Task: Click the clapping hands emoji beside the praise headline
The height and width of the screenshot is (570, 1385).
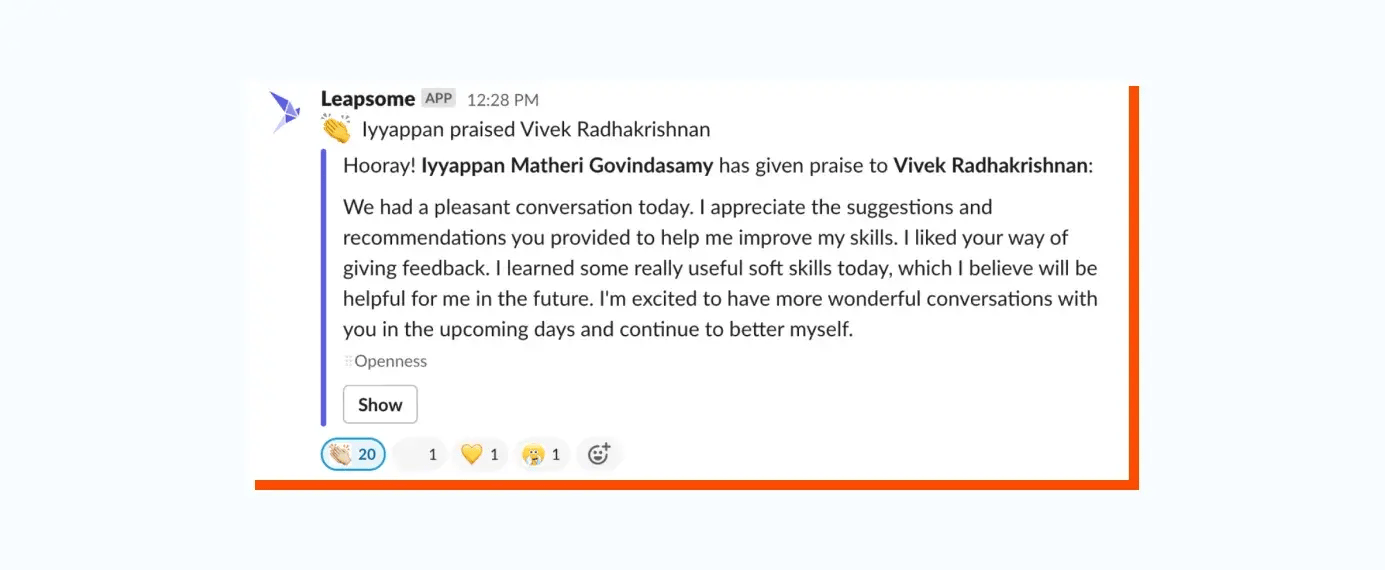Action: coord(336,129)
